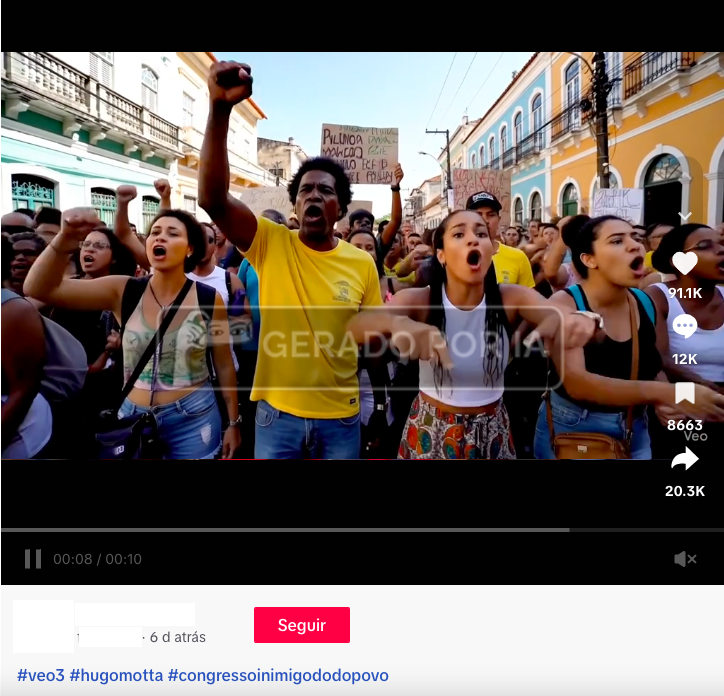Screen dimensions: 724x696
Task: Click the 20.3K shares count
Action: click(x=684, y=491)
